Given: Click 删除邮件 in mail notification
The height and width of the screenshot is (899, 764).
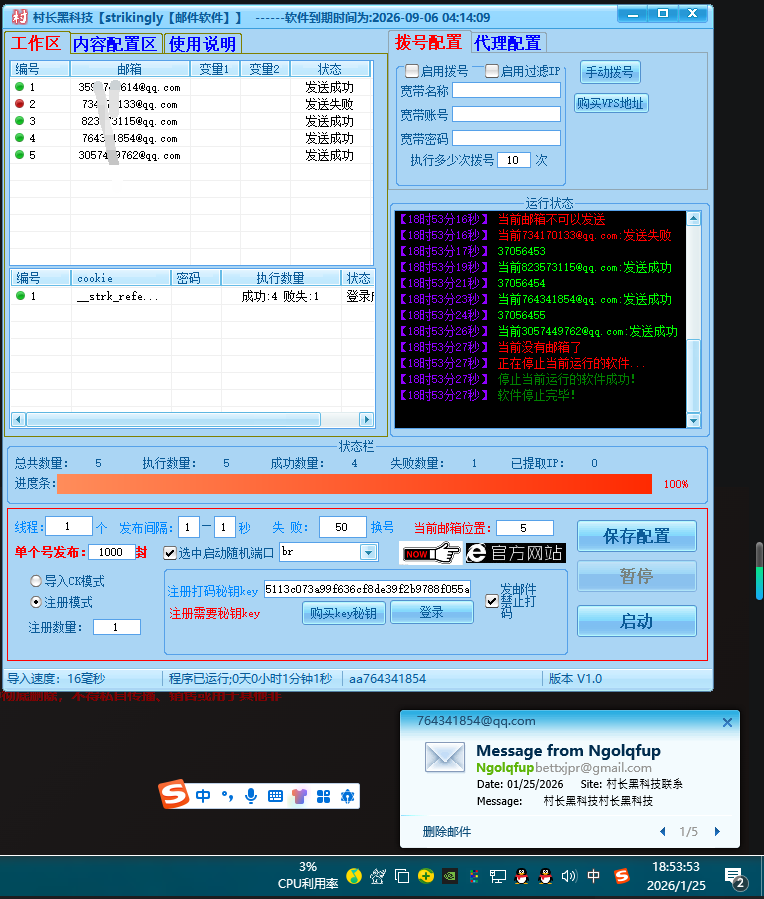Looking at the screenshot, I should pos(446,831).
